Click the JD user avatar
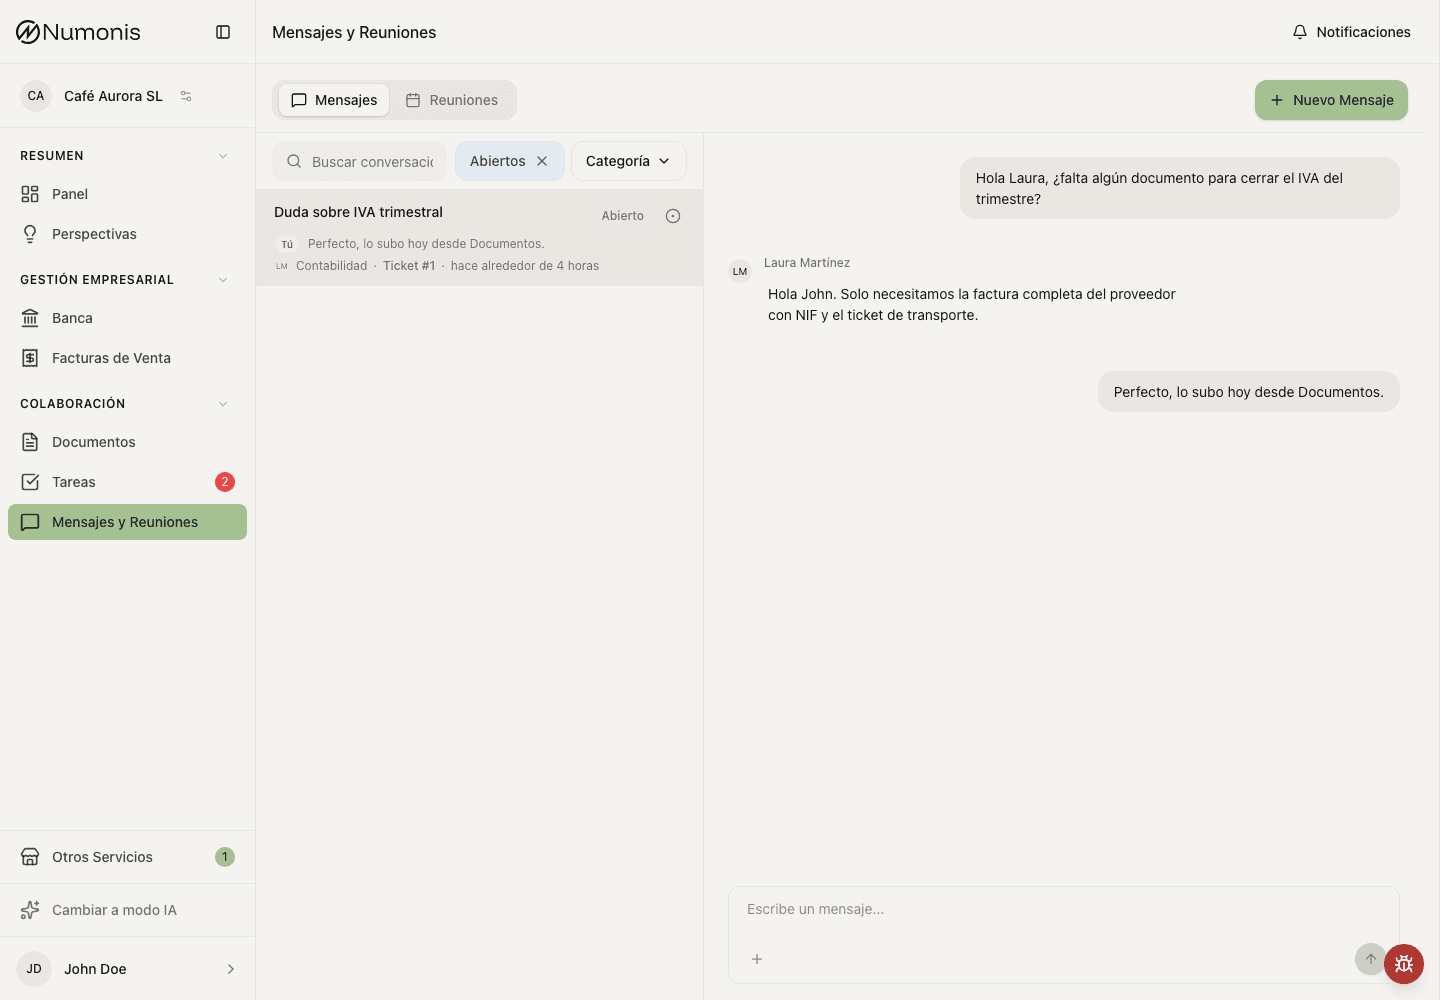1440x1000 pixels. (34, 969)
